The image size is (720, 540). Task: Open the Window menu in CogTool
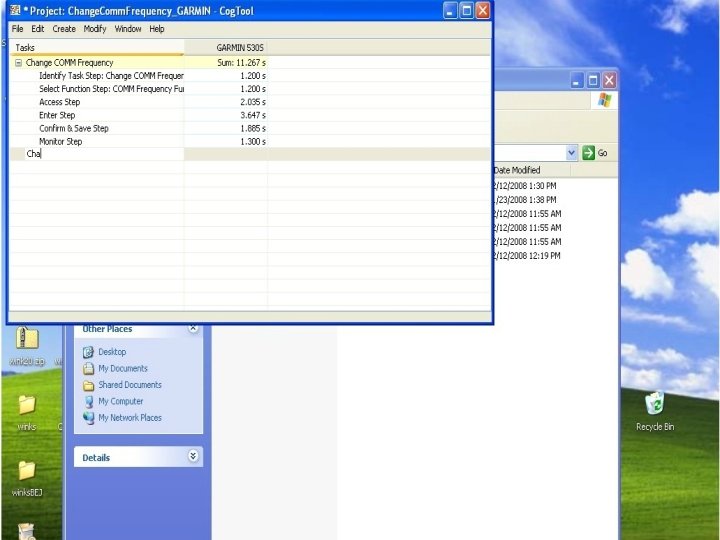pos(128,29)
